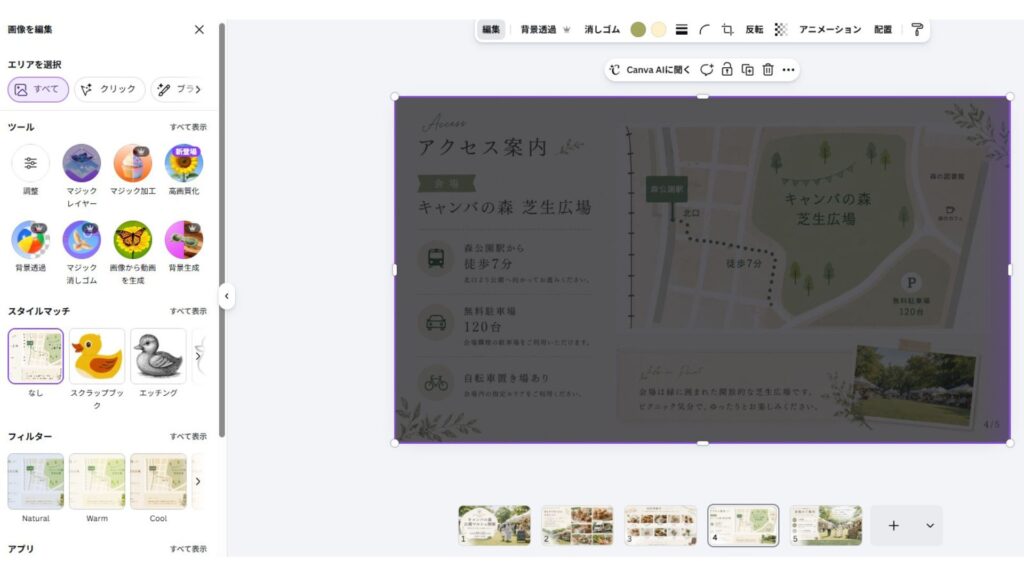This screenshot has width=1024, height=576.
Task: Choose the クリック area selection mode
Action: point(109,89)
